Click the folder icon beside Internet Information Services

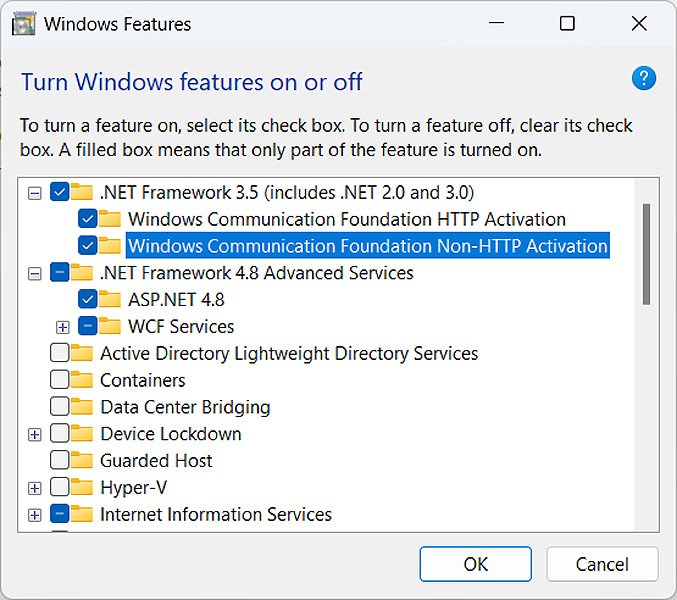pyautogui.click(x=83, y=515)
